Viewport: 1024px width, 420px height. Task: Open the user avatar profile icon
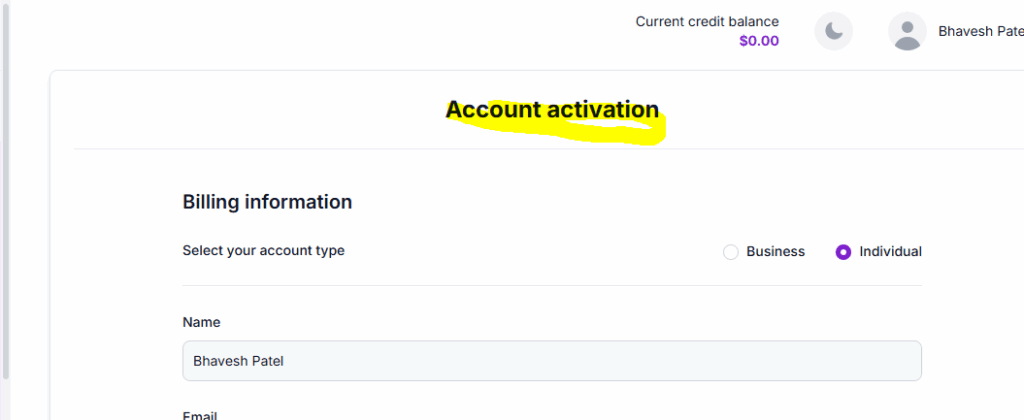[907, 31]
